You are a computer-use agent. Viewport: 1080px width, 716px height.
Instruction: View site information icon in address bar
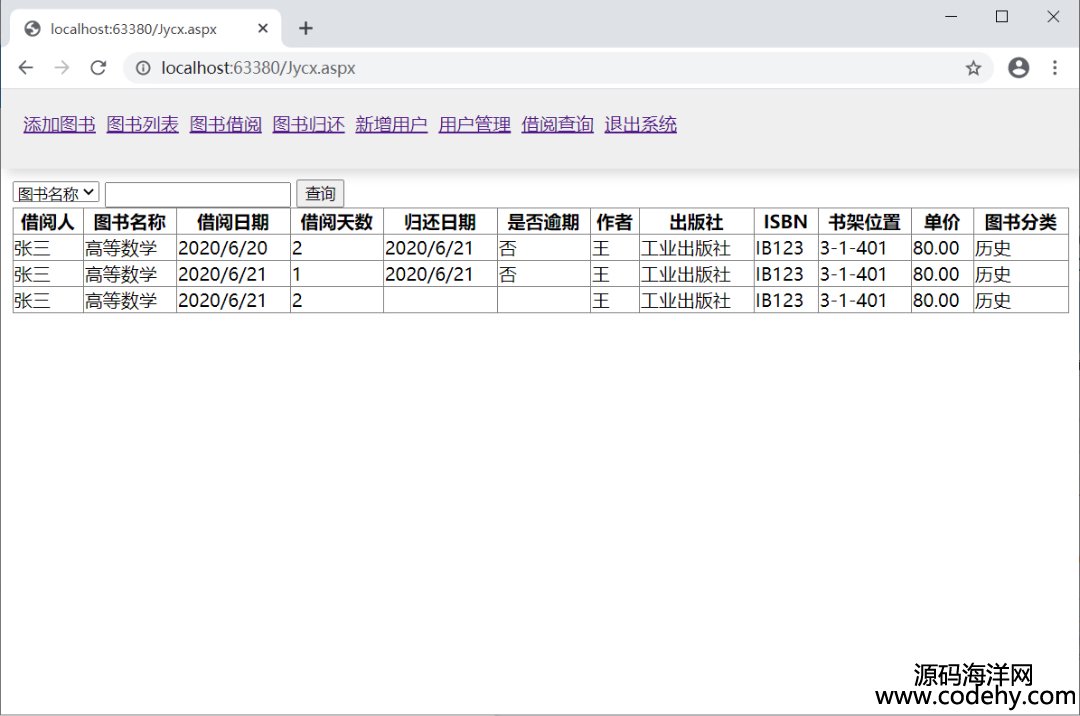click(143, 68)
